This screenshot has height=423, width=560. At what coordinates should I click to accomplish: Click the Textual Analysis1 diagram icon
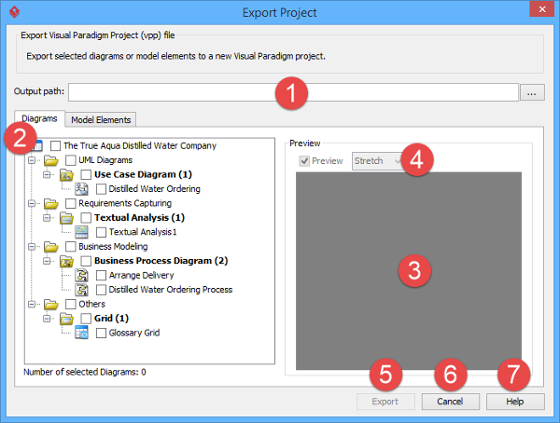82,232
